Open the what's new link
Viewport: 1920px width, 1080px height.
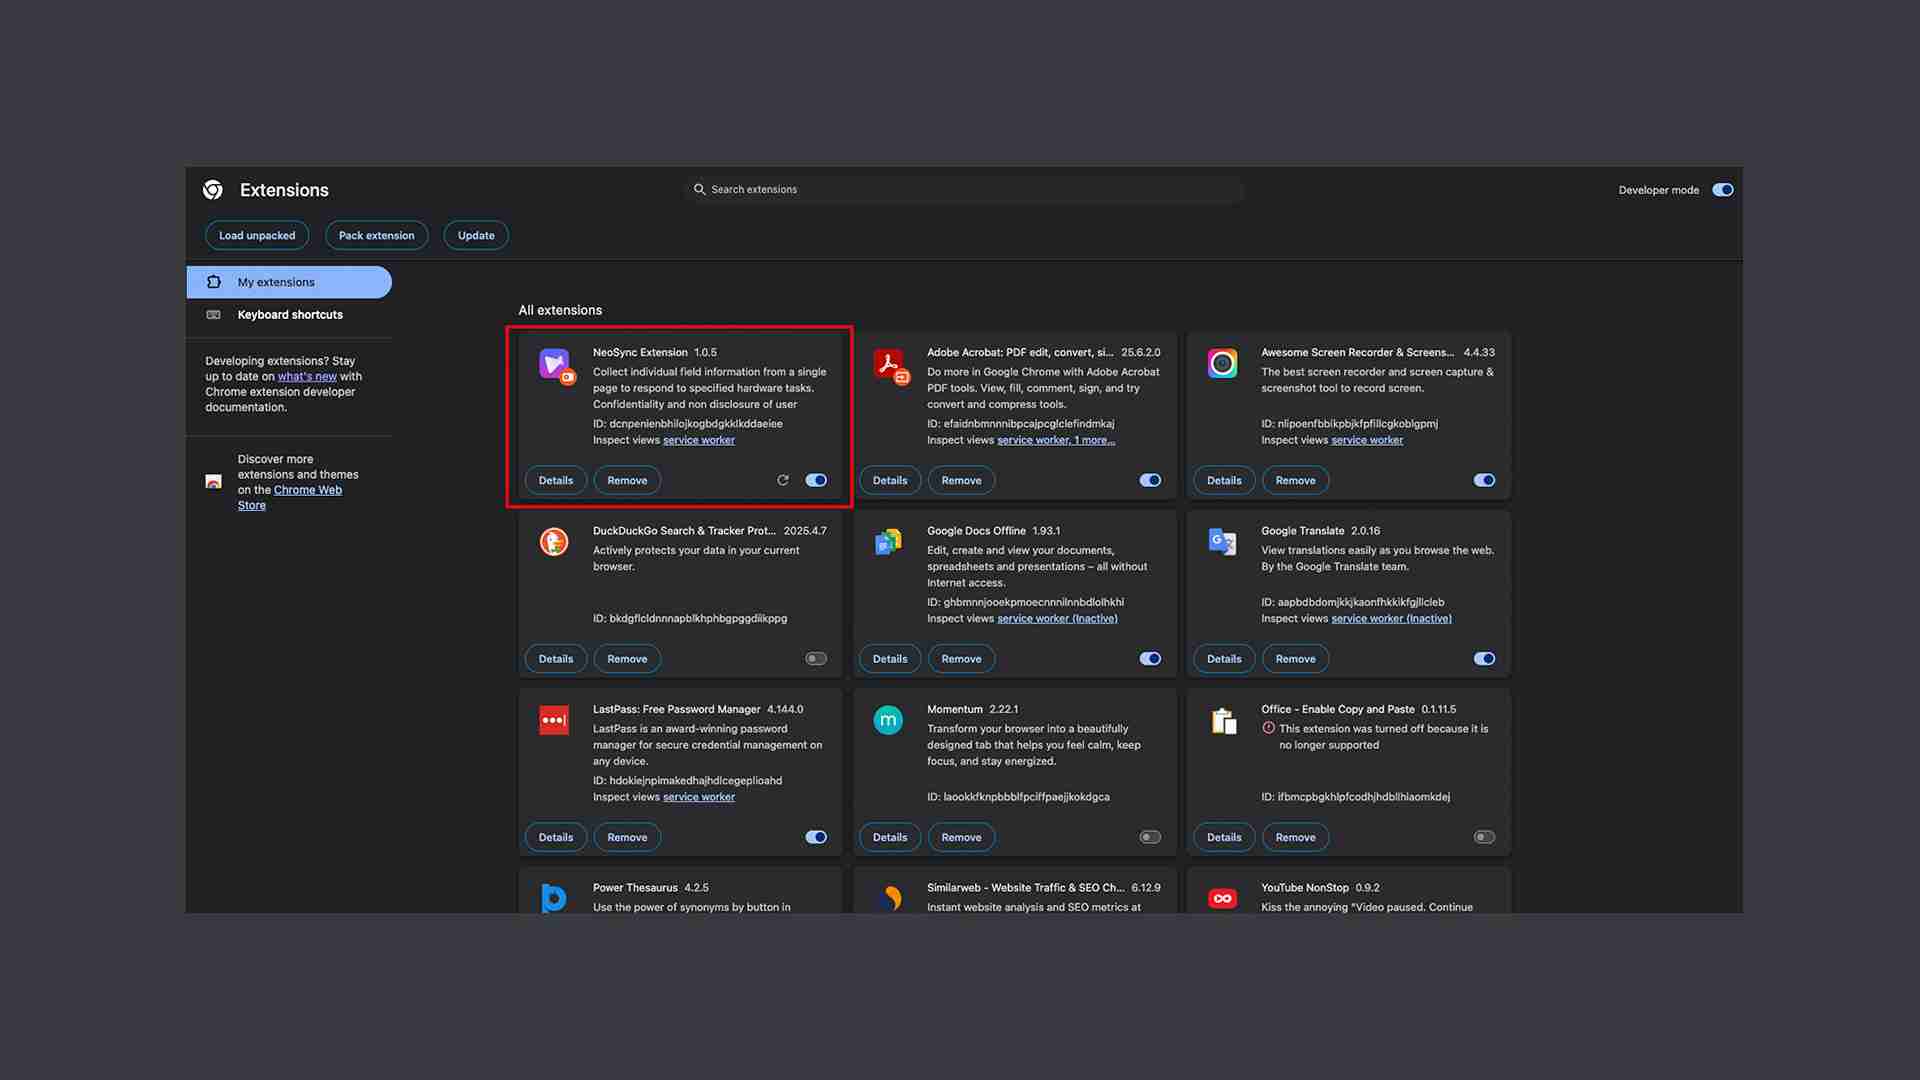coord(307,376)
